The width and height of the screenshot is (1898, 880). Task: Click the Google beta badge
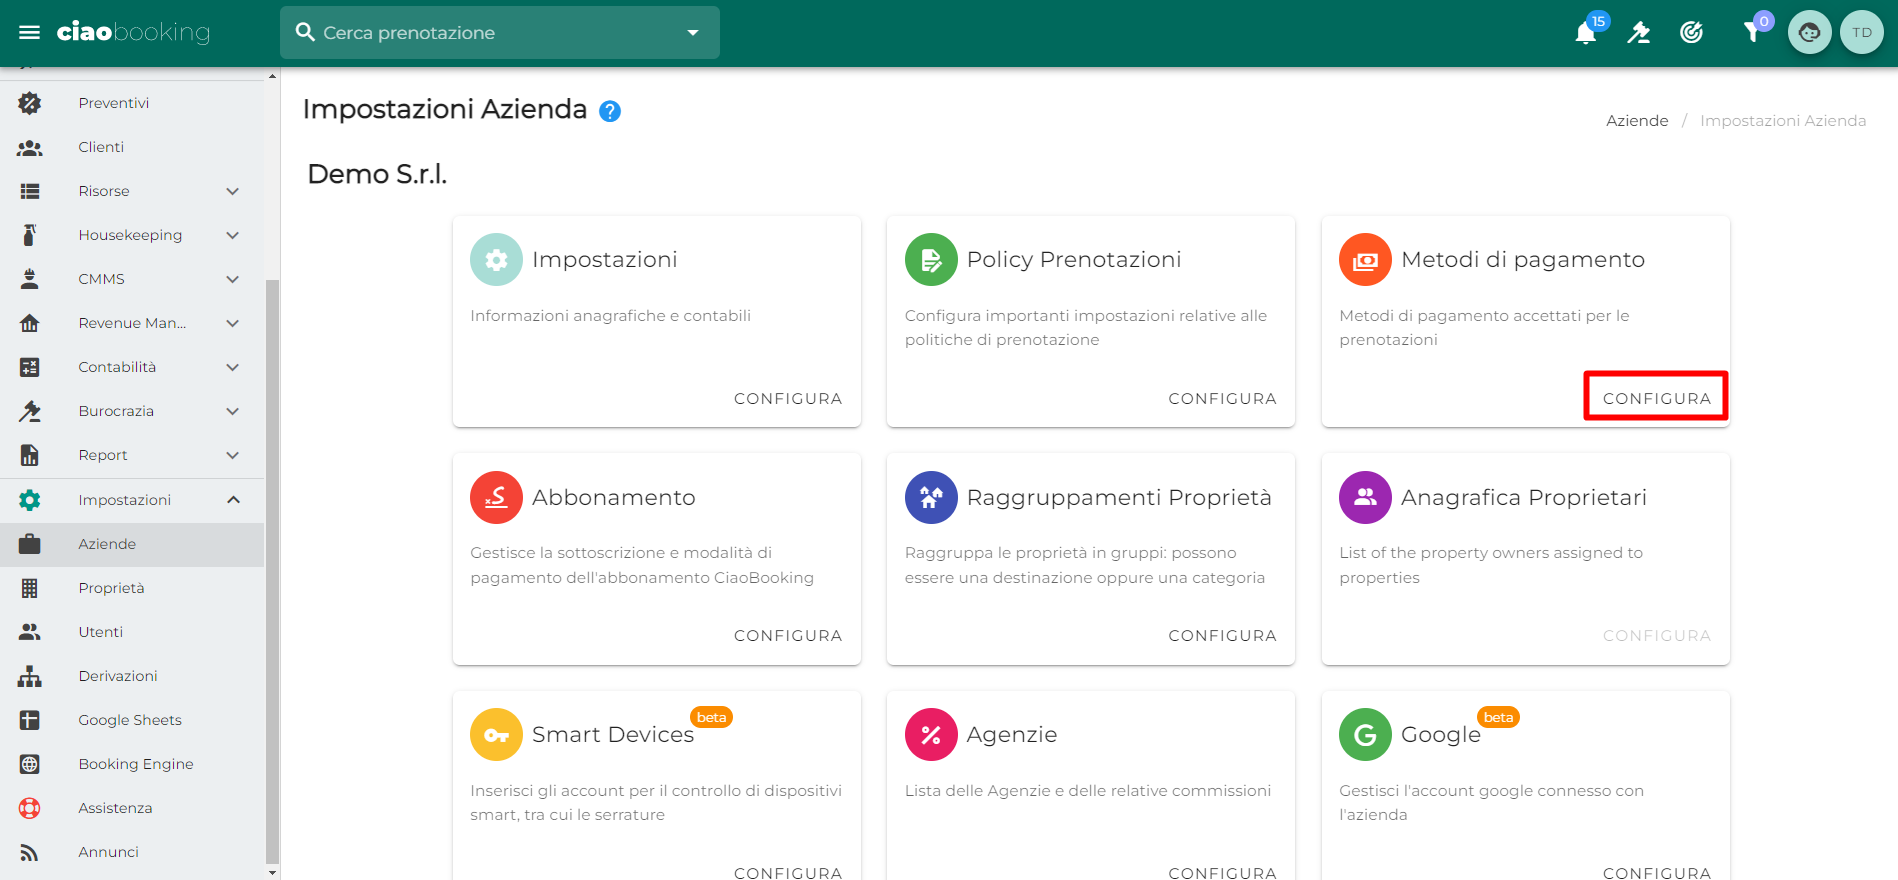tap(1498, 717)
